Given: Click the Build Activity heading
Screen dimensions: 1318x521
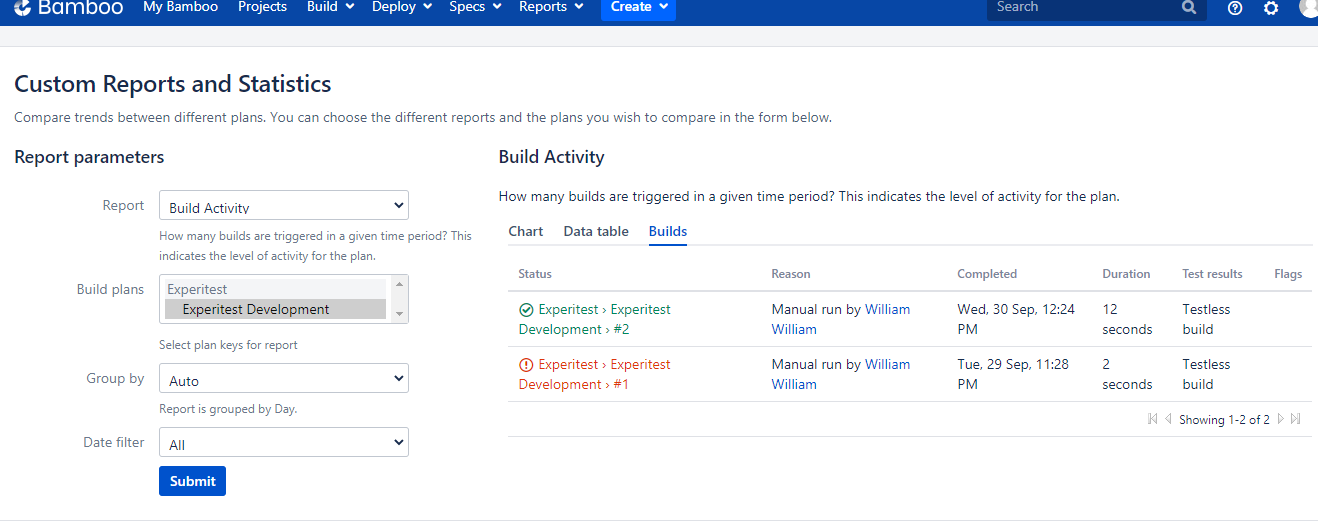Looking at the screenshot, I should 551,157.
